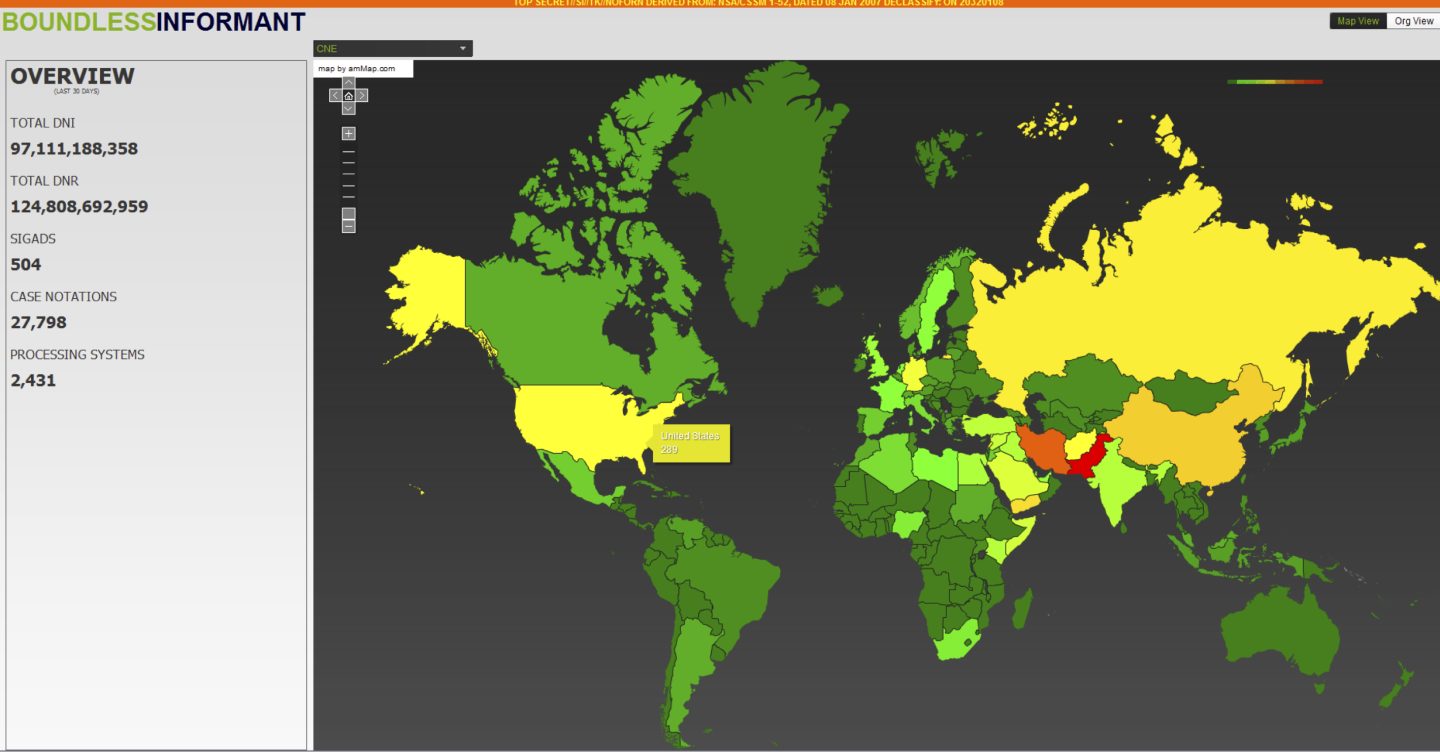The image size is (1440, 753).
Task: Click the zoom slider handle
Action: (x=348, y=213)
